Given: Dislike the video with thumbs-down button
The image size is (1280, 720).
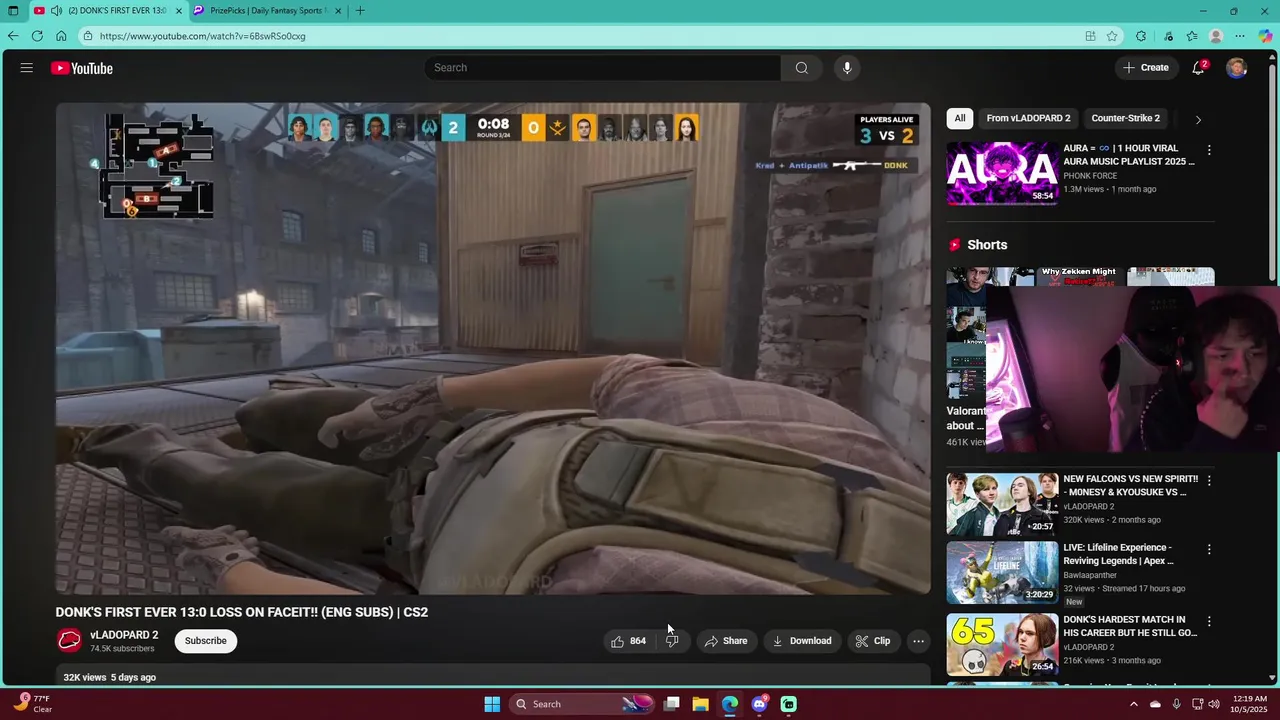Looking at the screenshot, I should [x=672, y=641].
